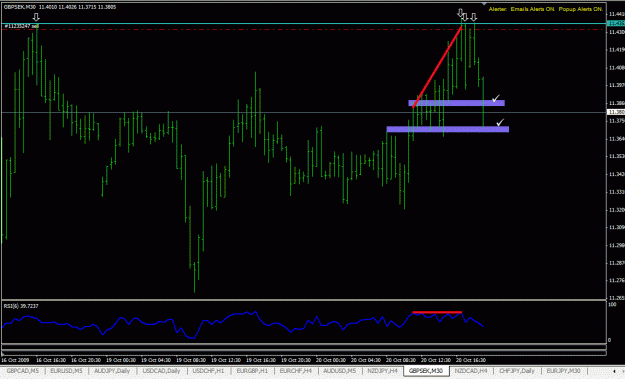This screenshot has width=625, height=379.
Task: Click the 19 Oct 08:30 time label
Action: coord(191,360)
